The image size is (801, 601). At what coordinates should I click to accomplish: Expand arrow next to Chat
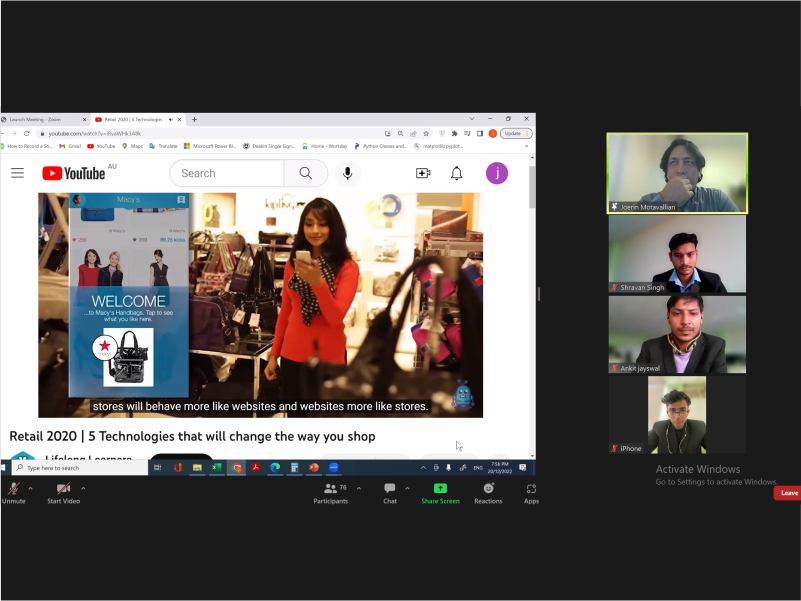pyautogui.click(x=407, y=489)
